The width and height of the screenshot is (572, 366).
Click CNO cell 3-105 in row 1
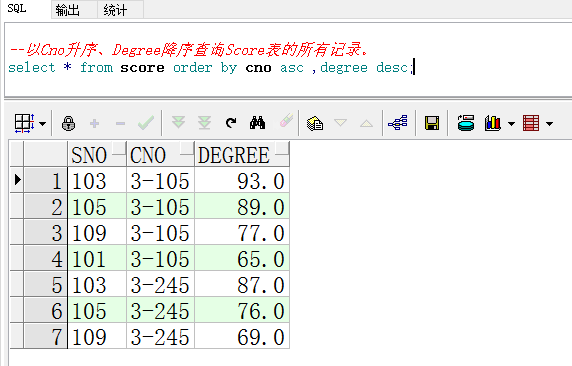pos(161,180)
